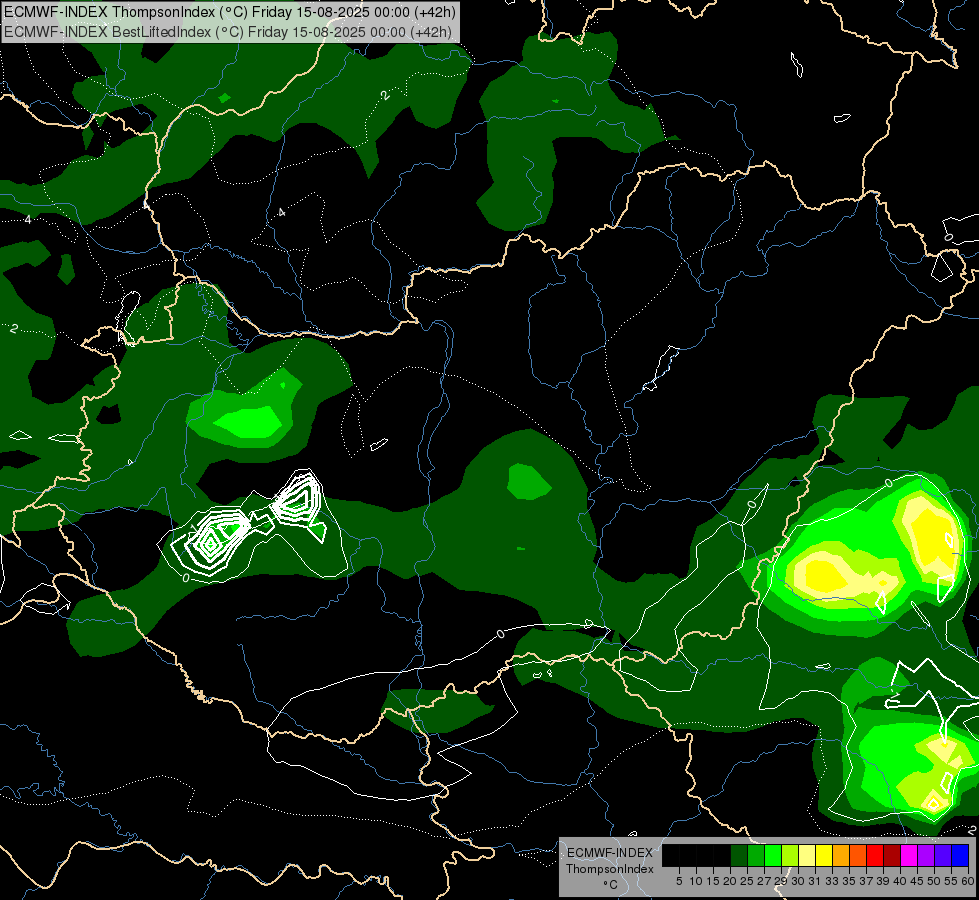Viewport: 979px width, 900px height.
Task: Click the ThompsonIndex forecast title line
Action: point(230,11)
